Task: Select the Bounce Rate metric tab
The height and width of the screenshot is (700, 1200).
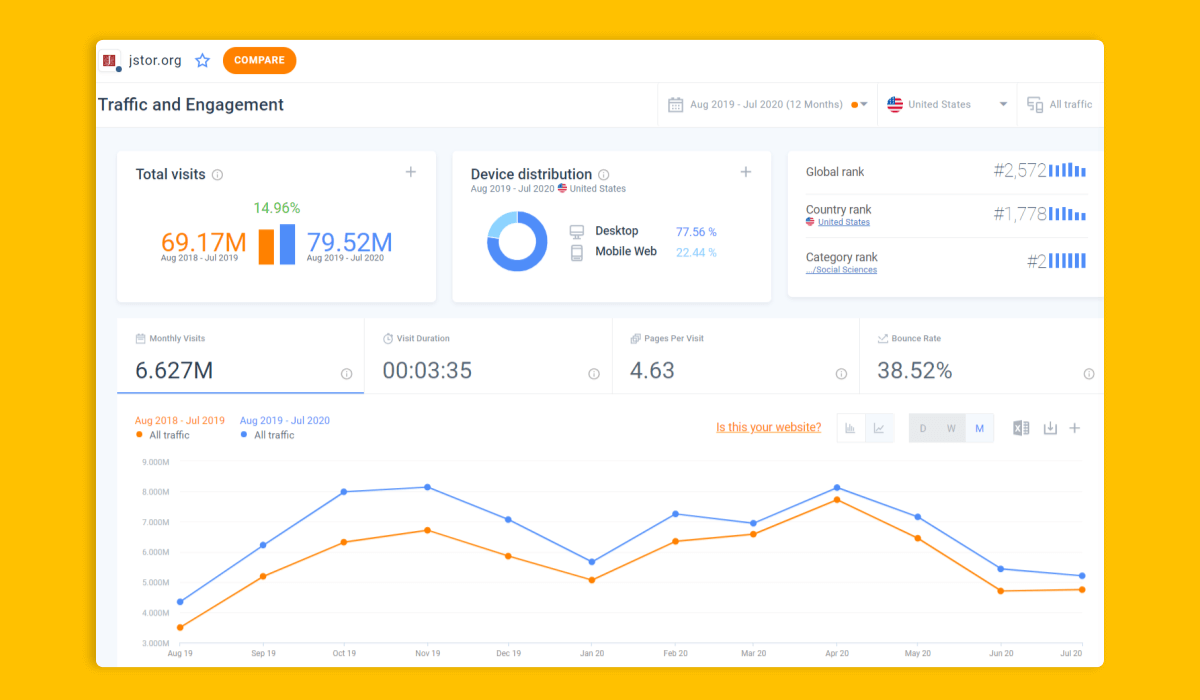Action: [982, 357]
